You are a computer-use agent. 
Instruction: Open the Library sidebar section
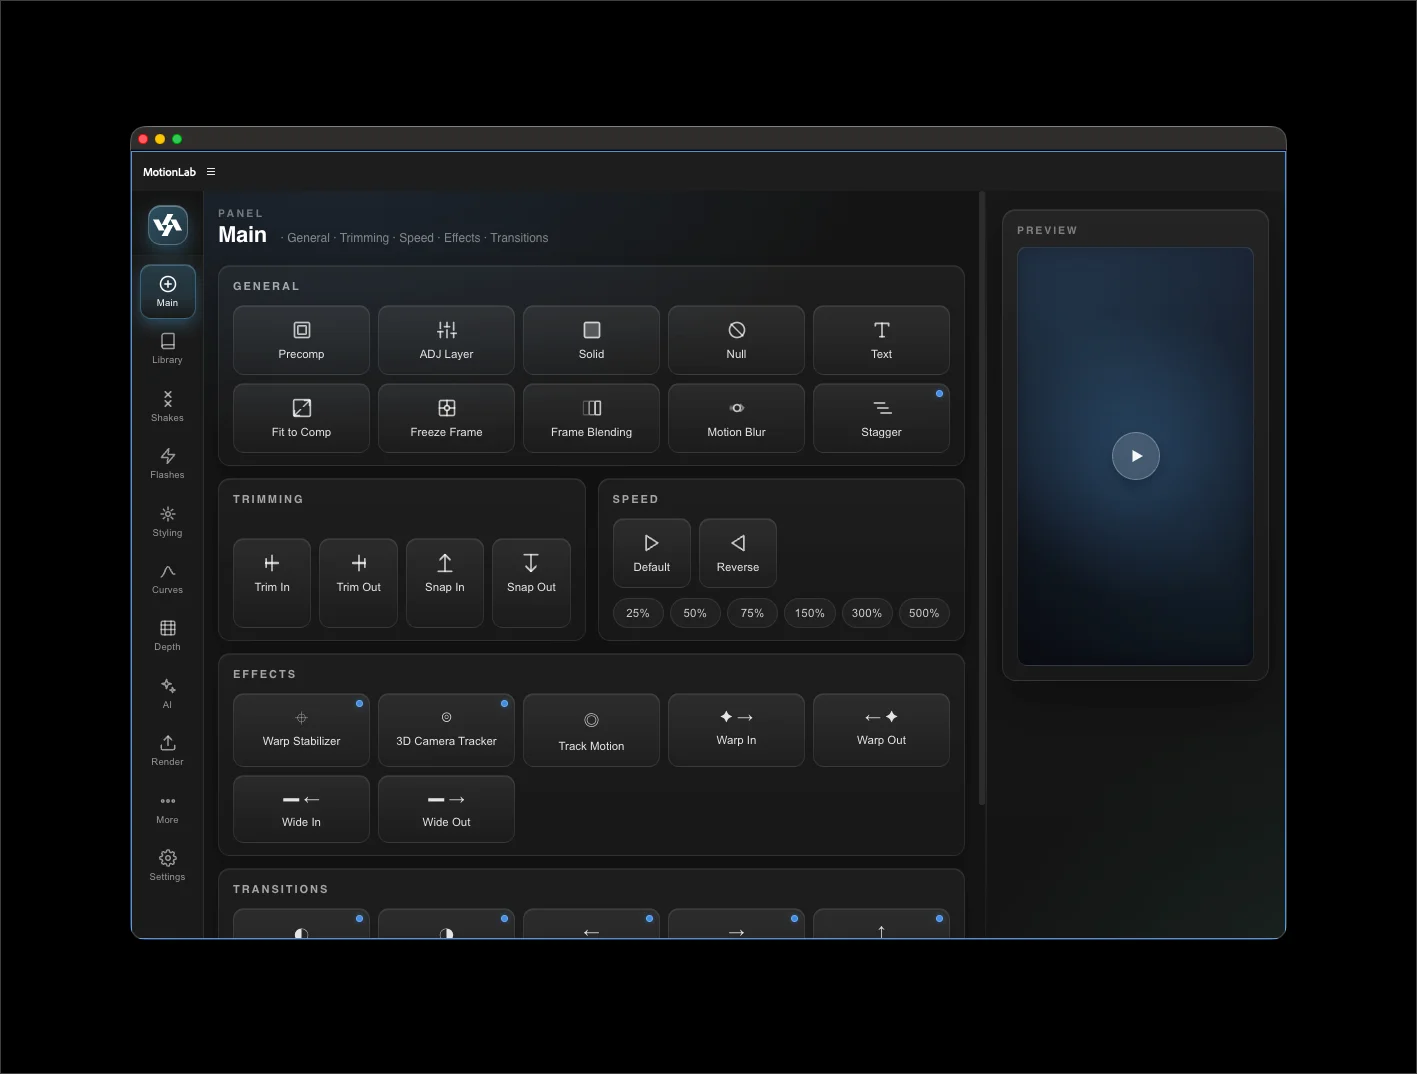click(x=167, y=348)
